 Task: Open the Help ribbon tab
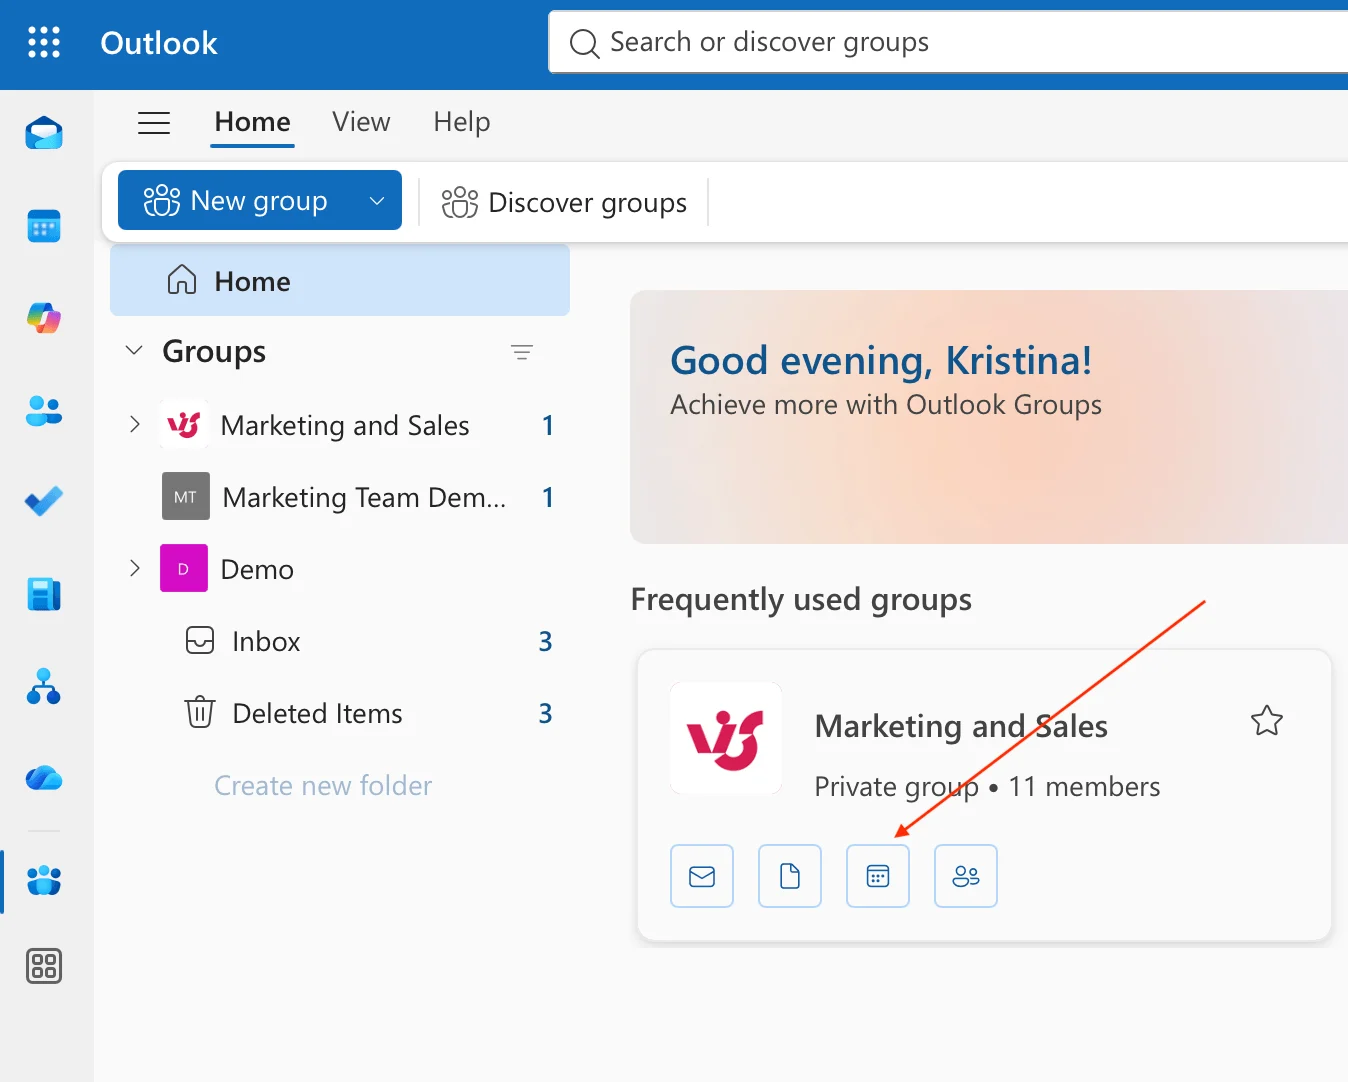(462, 122)
